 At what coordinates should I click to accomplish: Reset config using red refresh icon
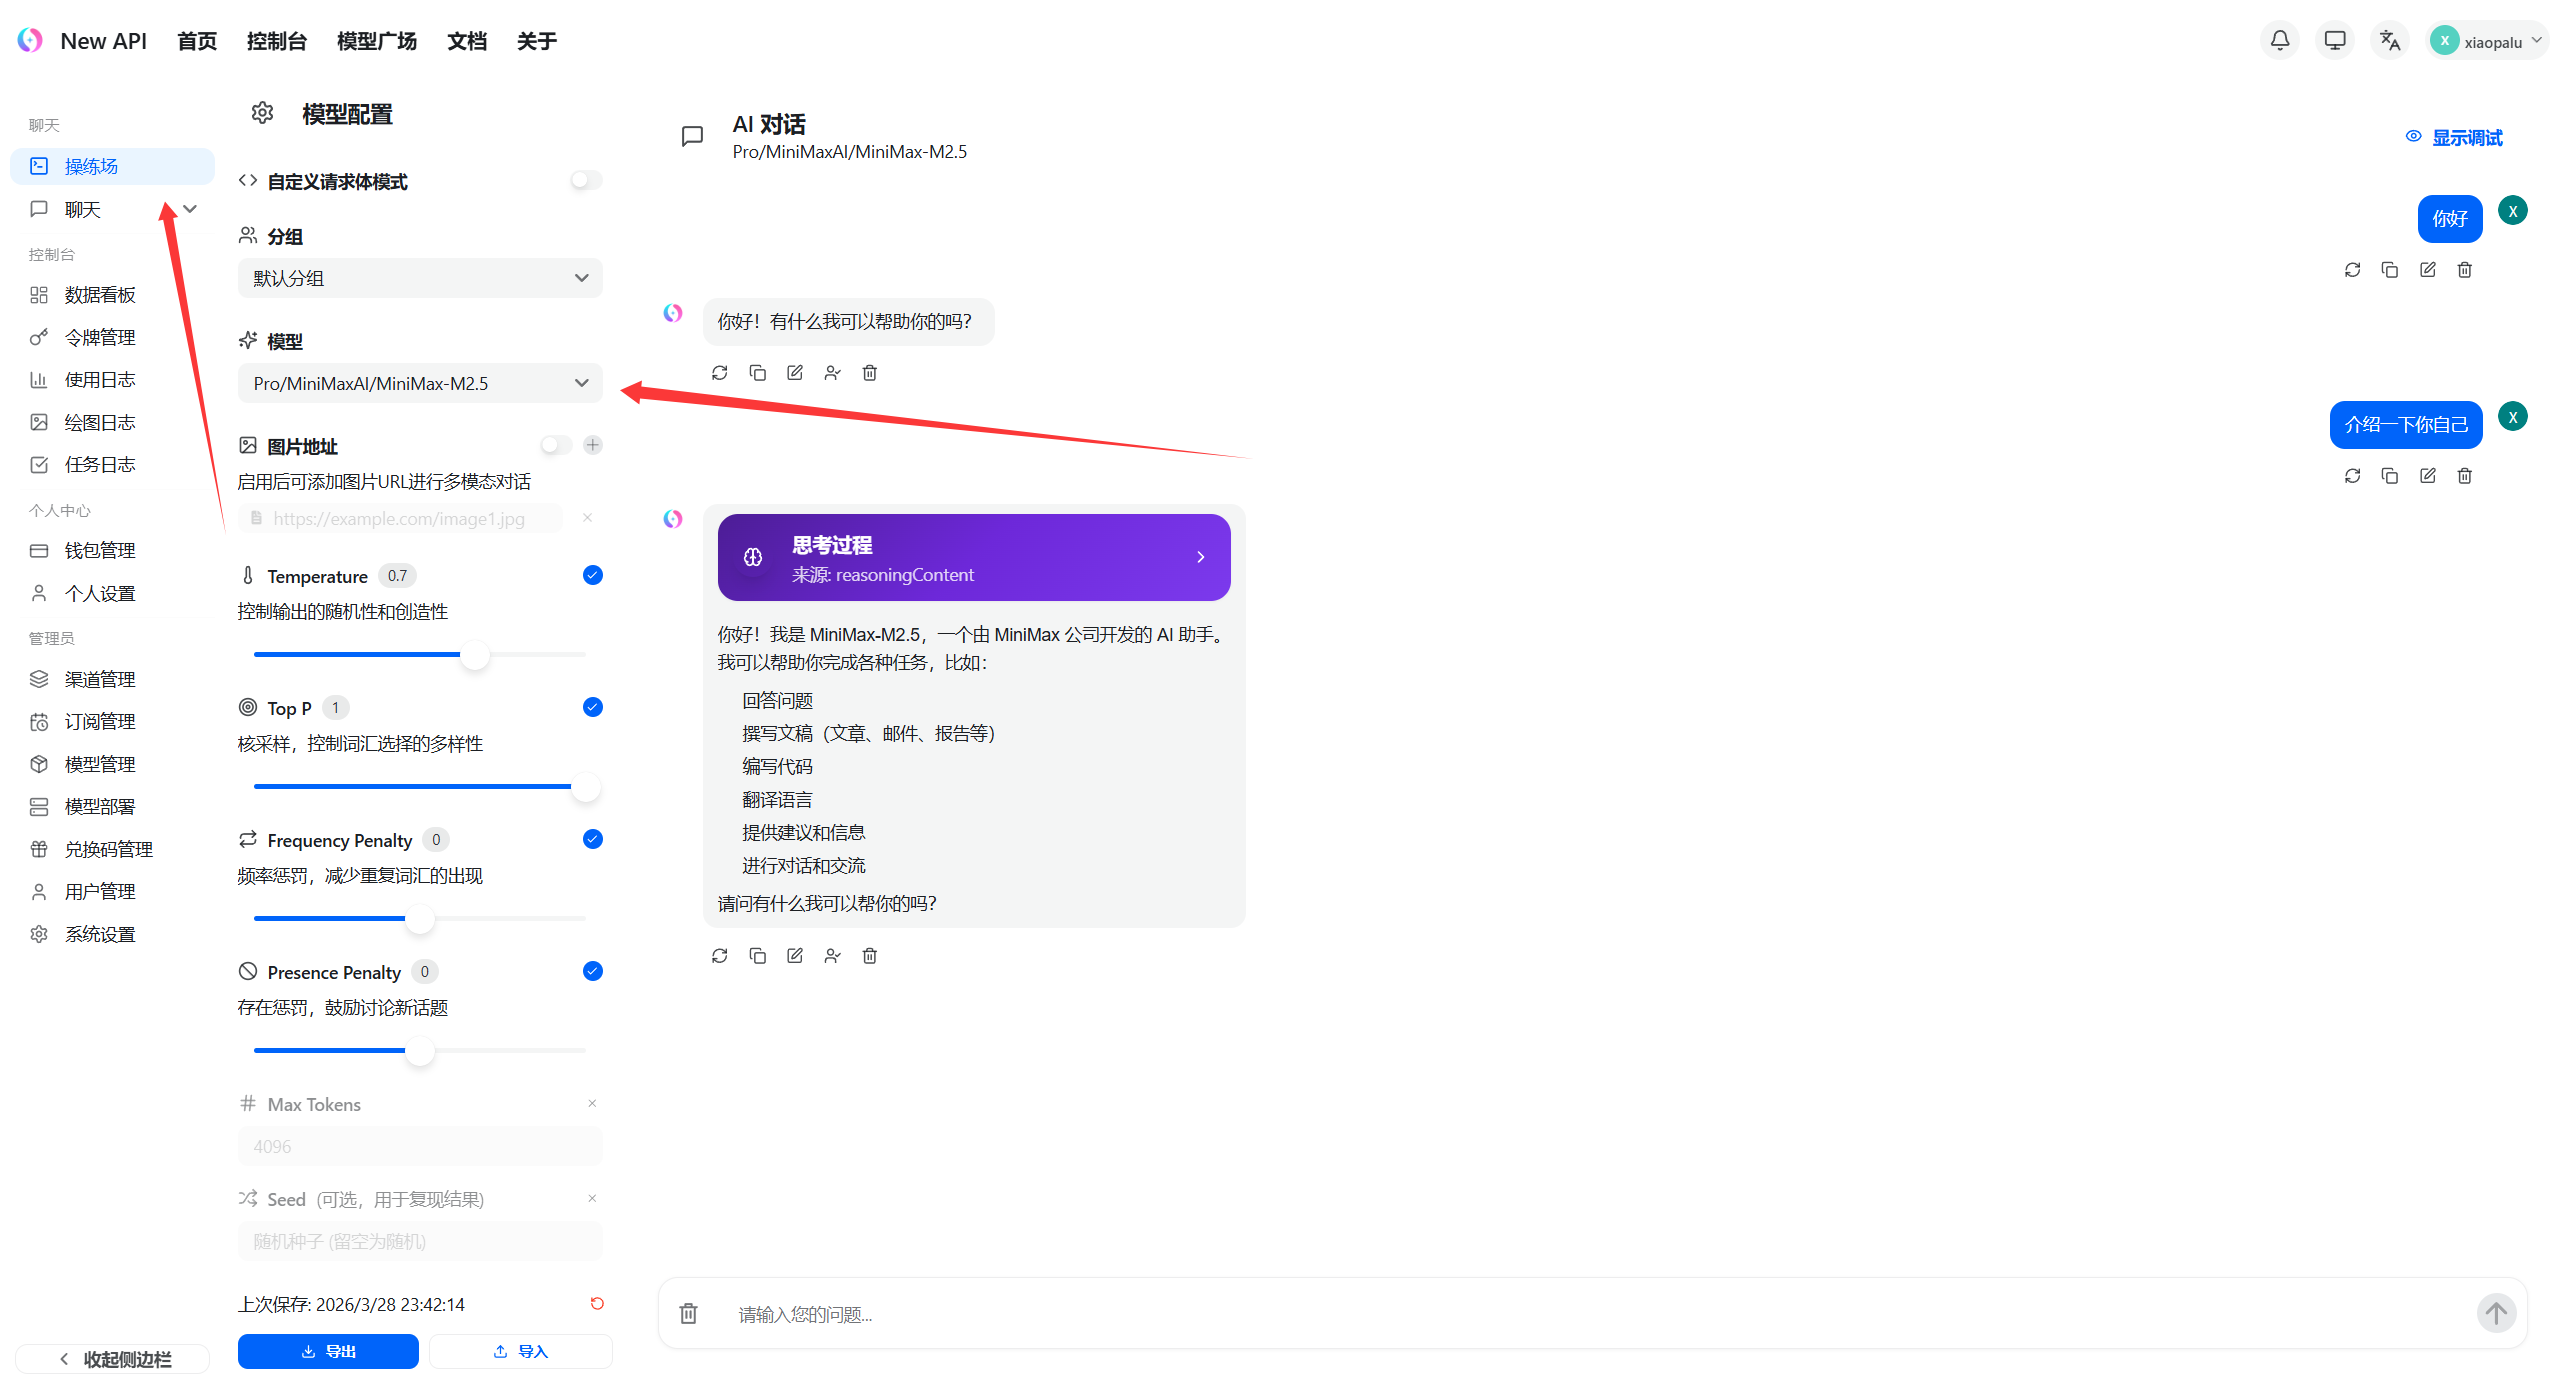coord(597,1303)
